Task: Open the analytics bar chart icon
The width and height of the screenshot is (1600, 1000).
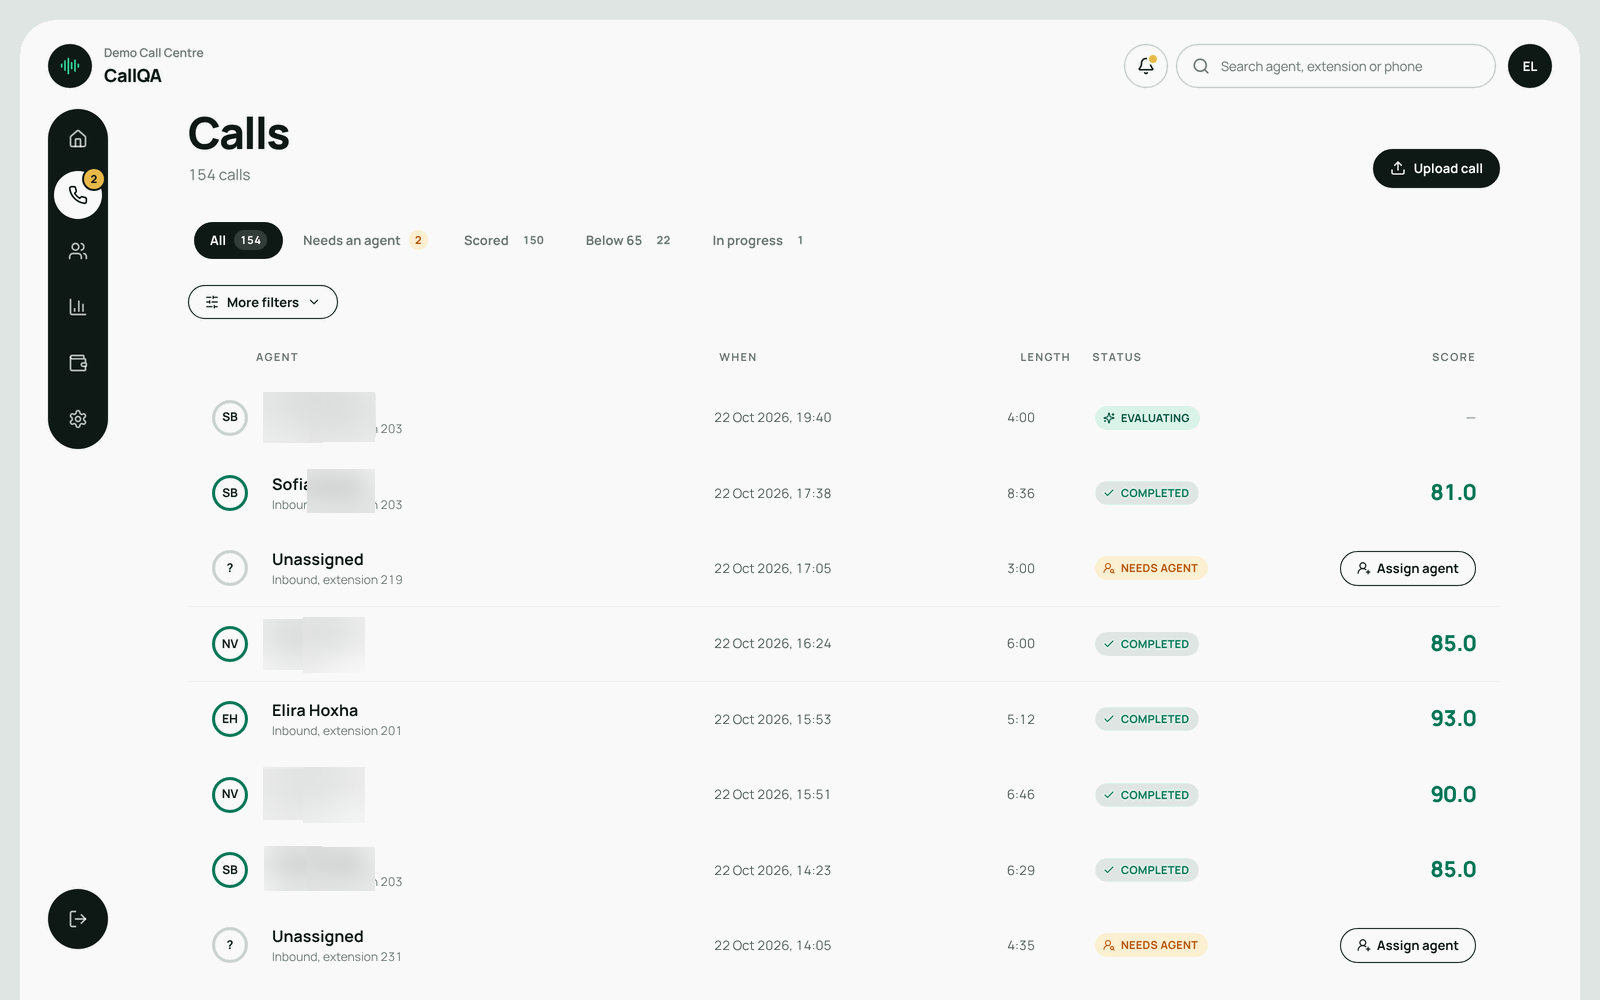Action: tap(78, 307)
